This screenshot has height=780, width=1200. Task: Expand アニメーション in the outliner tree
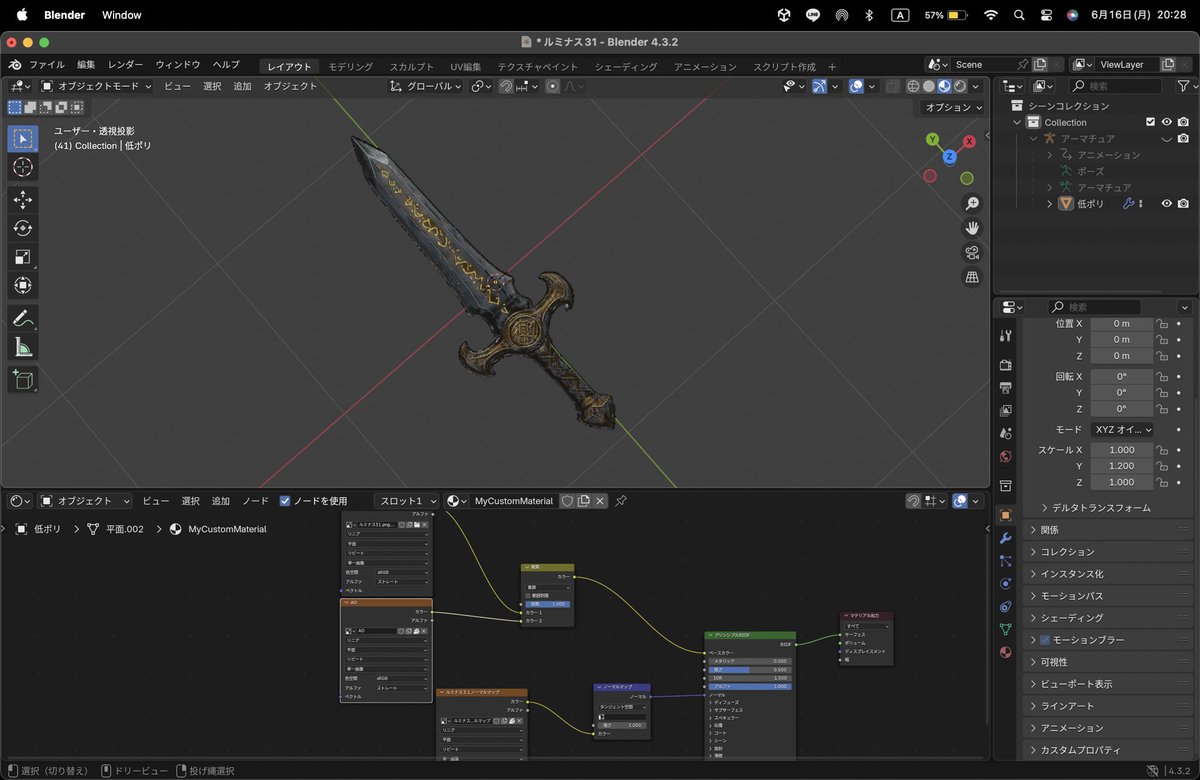coord(1049,155)
